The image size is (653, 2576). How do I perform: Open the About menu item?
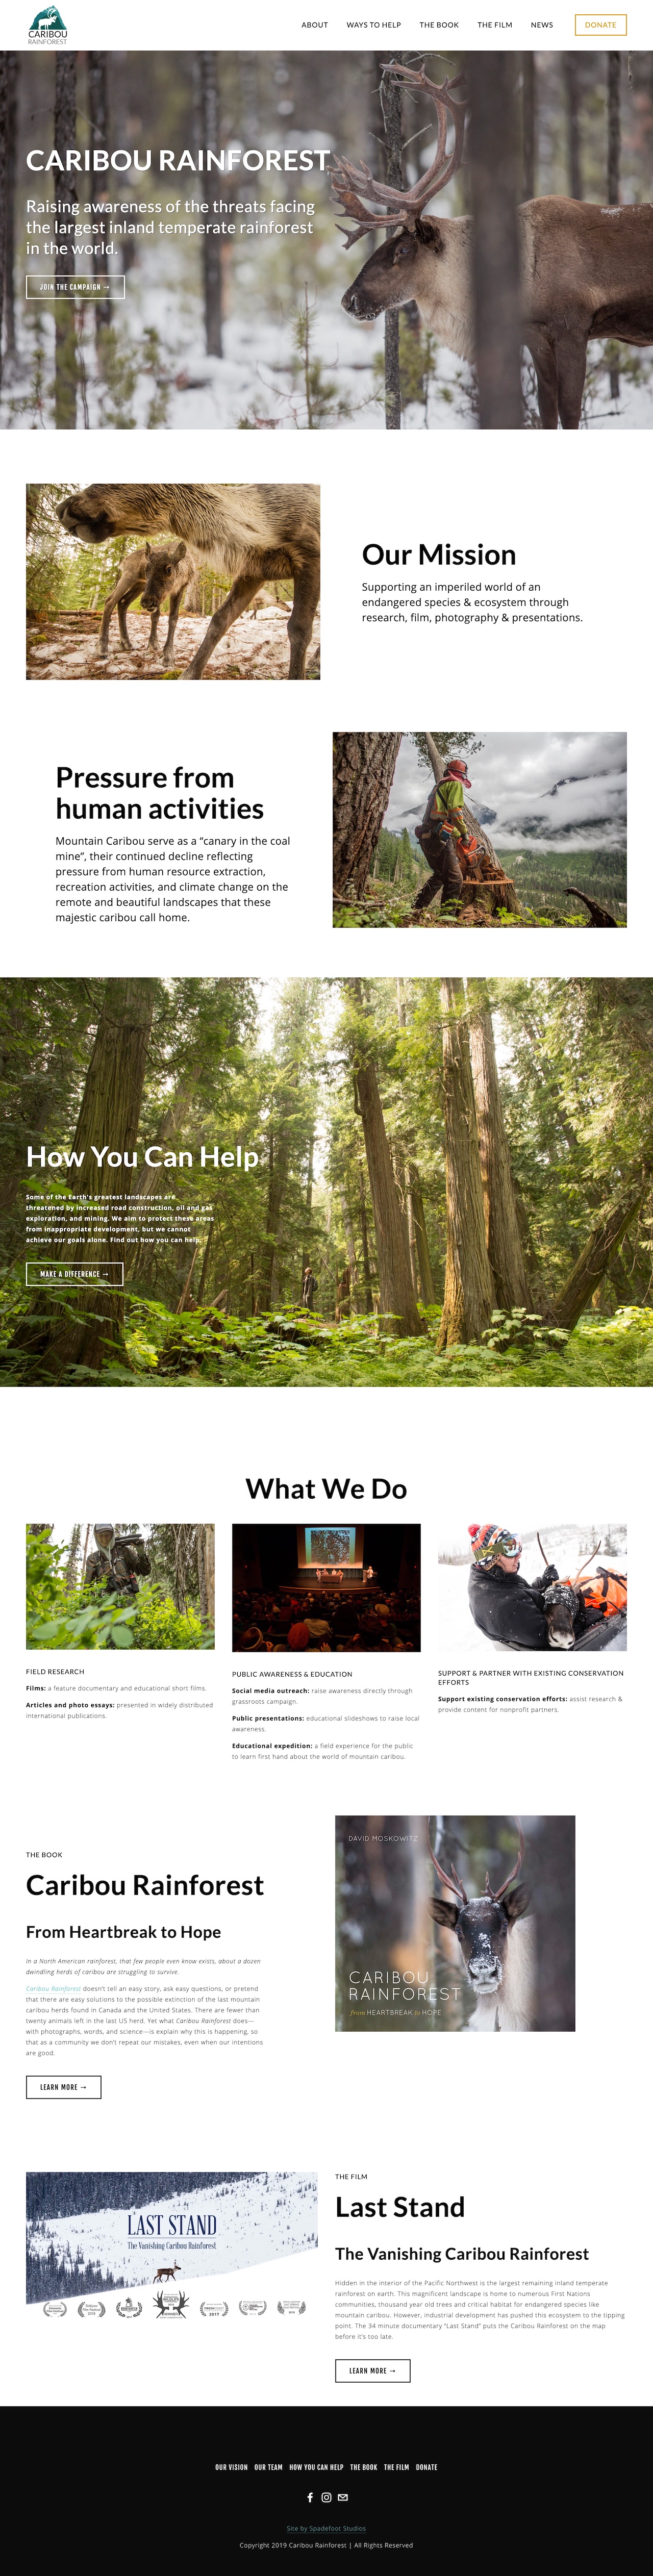tap(315, 25)
